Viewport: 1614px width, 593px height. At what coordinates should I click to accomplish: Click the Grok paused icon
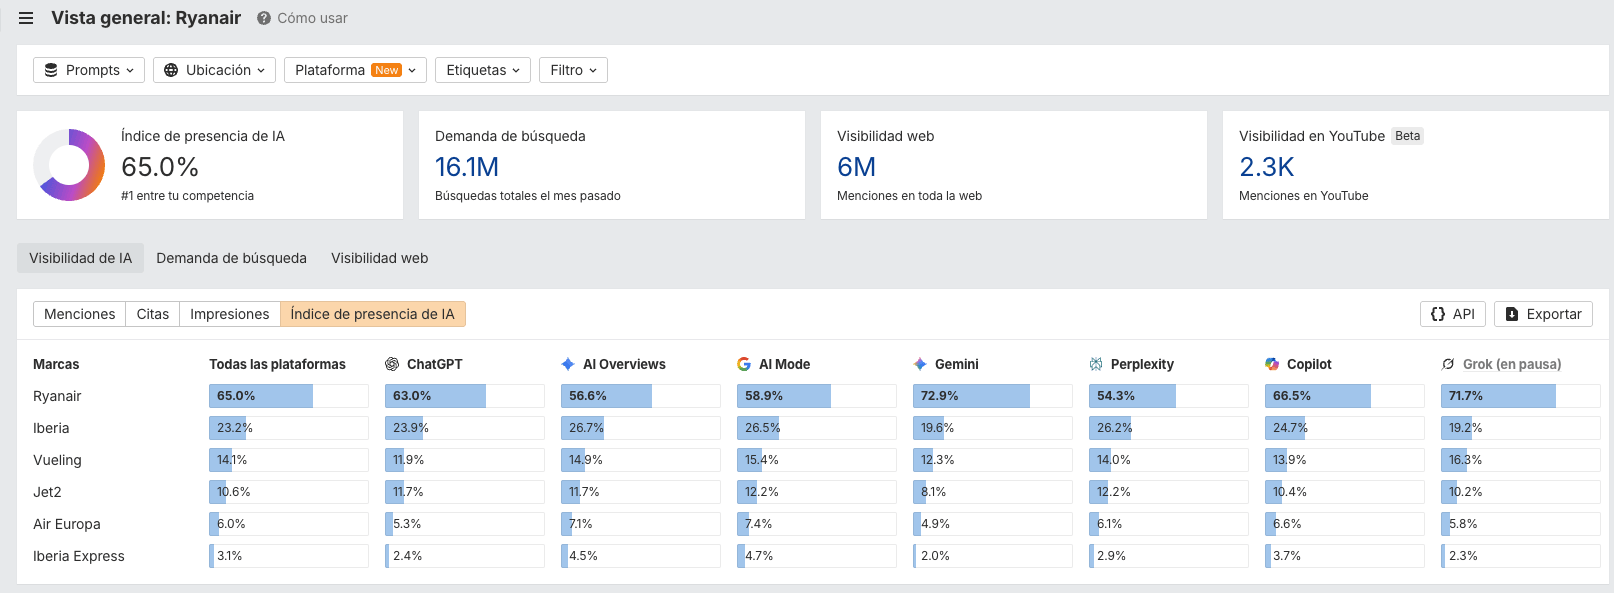1448,364
